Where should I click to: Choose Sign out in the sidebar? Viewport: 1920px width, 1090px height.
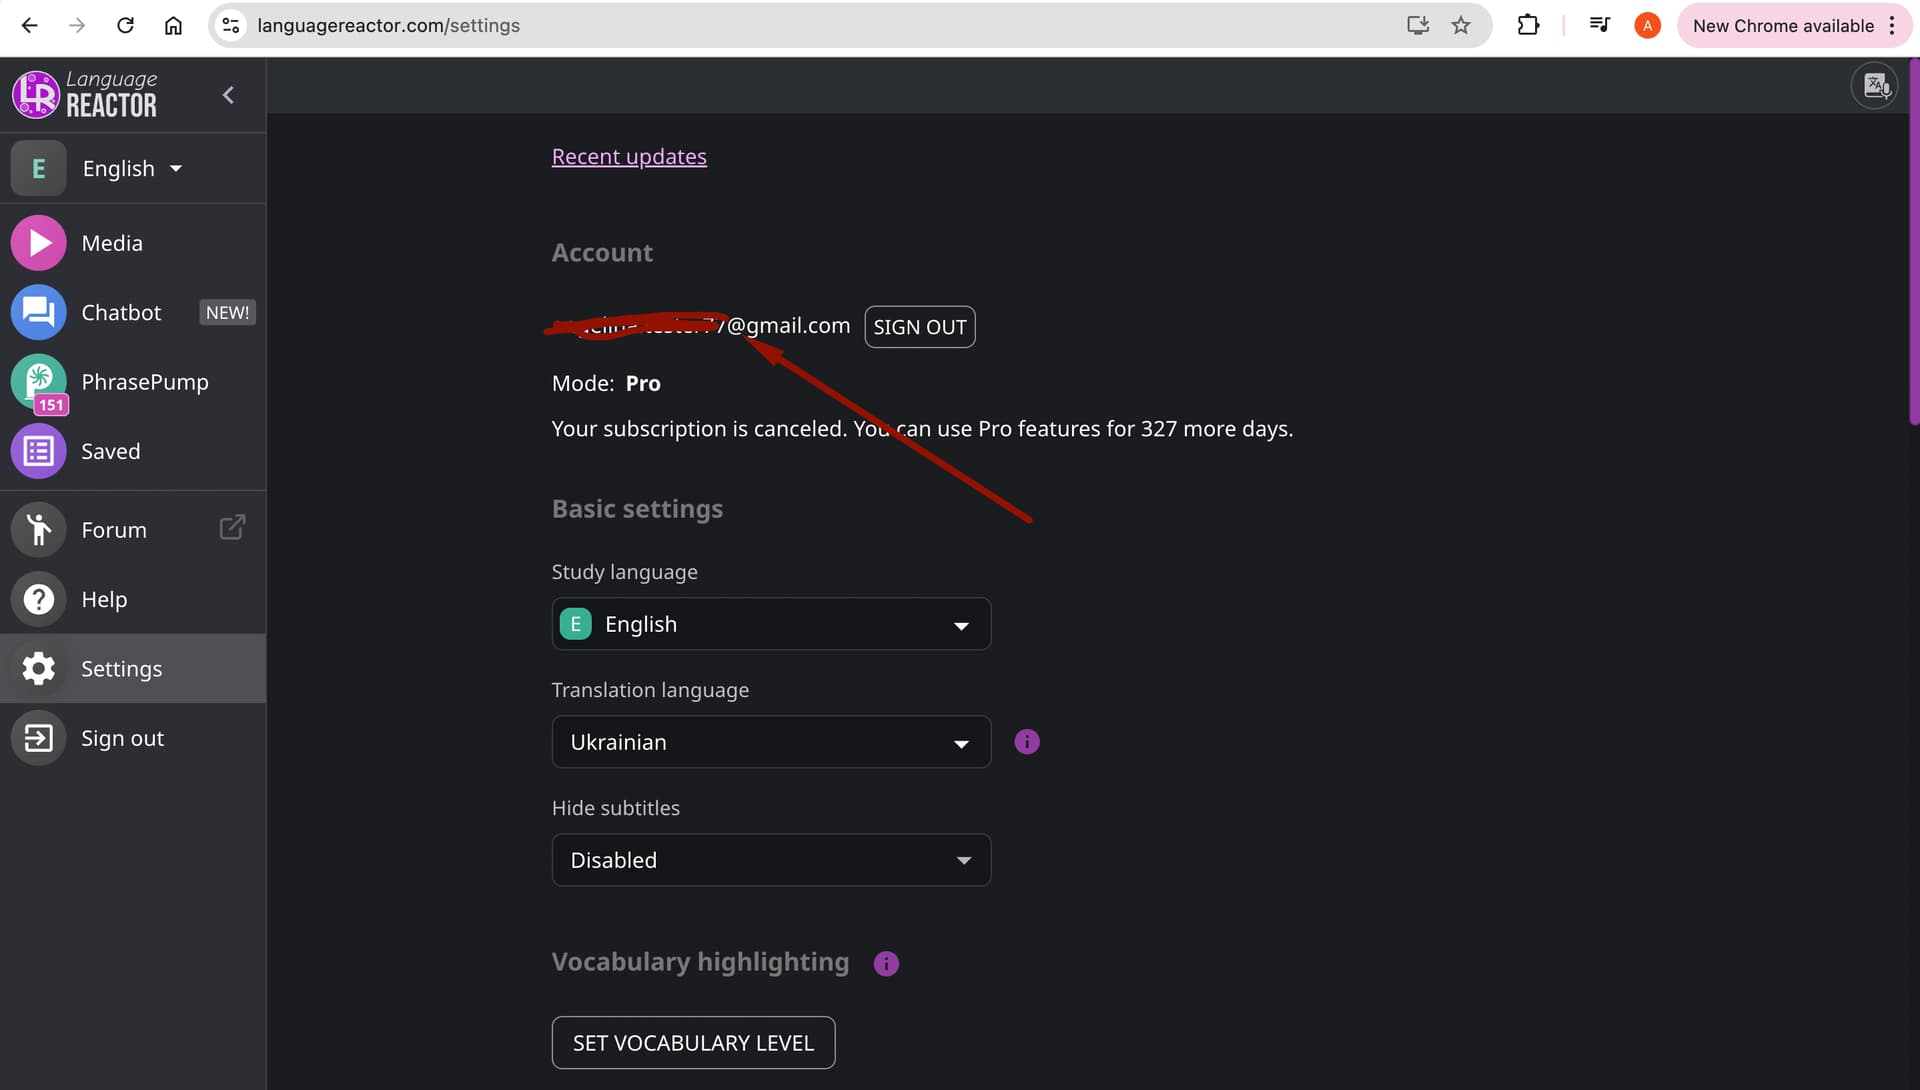(x=122, y=738)
